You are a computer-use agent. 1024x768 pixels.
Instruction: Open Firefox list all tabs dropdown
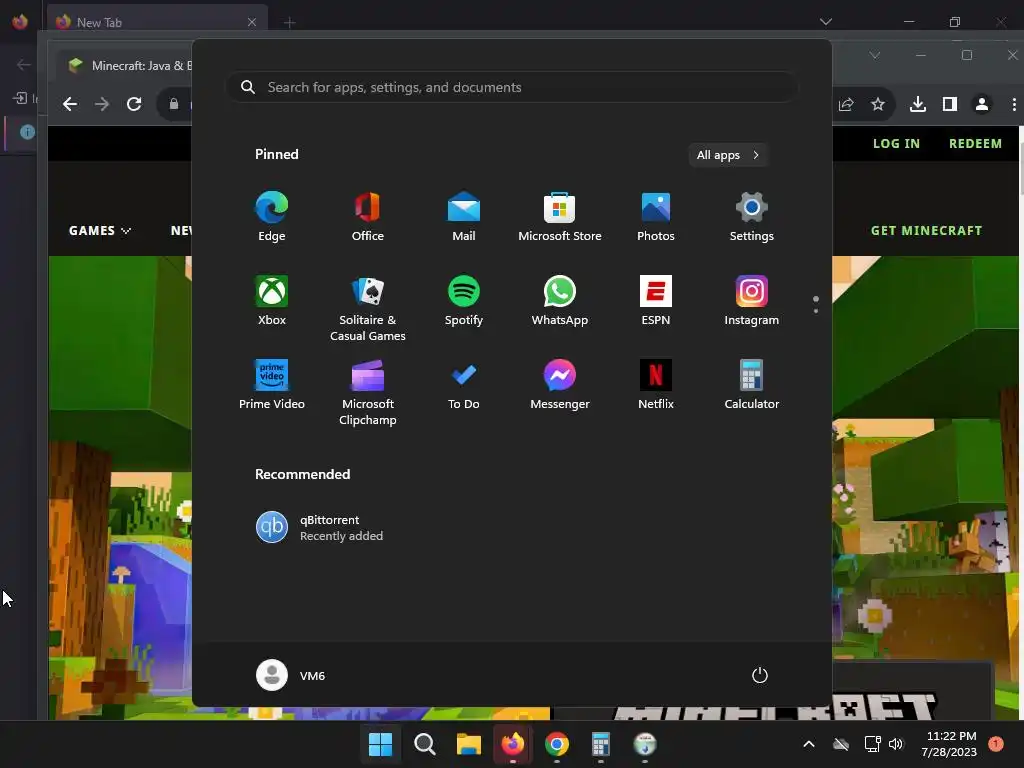coord(825,22)
